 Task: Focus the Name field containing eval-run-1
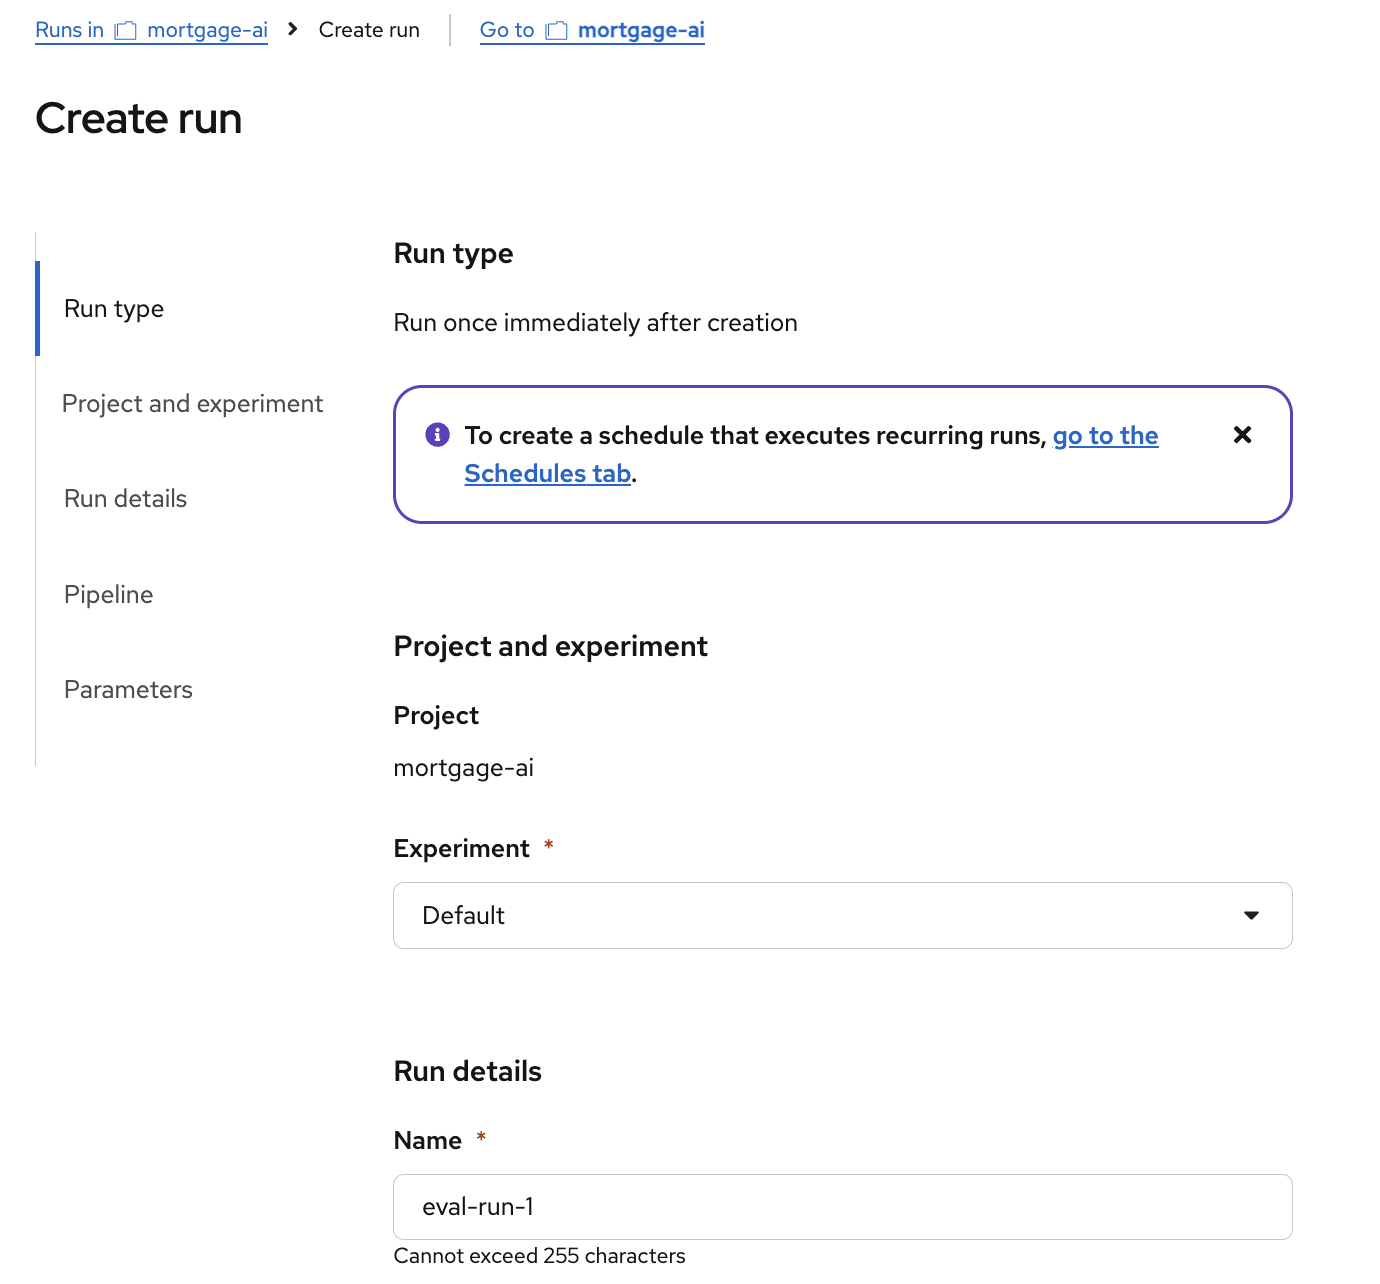(x=842, y=1207)
